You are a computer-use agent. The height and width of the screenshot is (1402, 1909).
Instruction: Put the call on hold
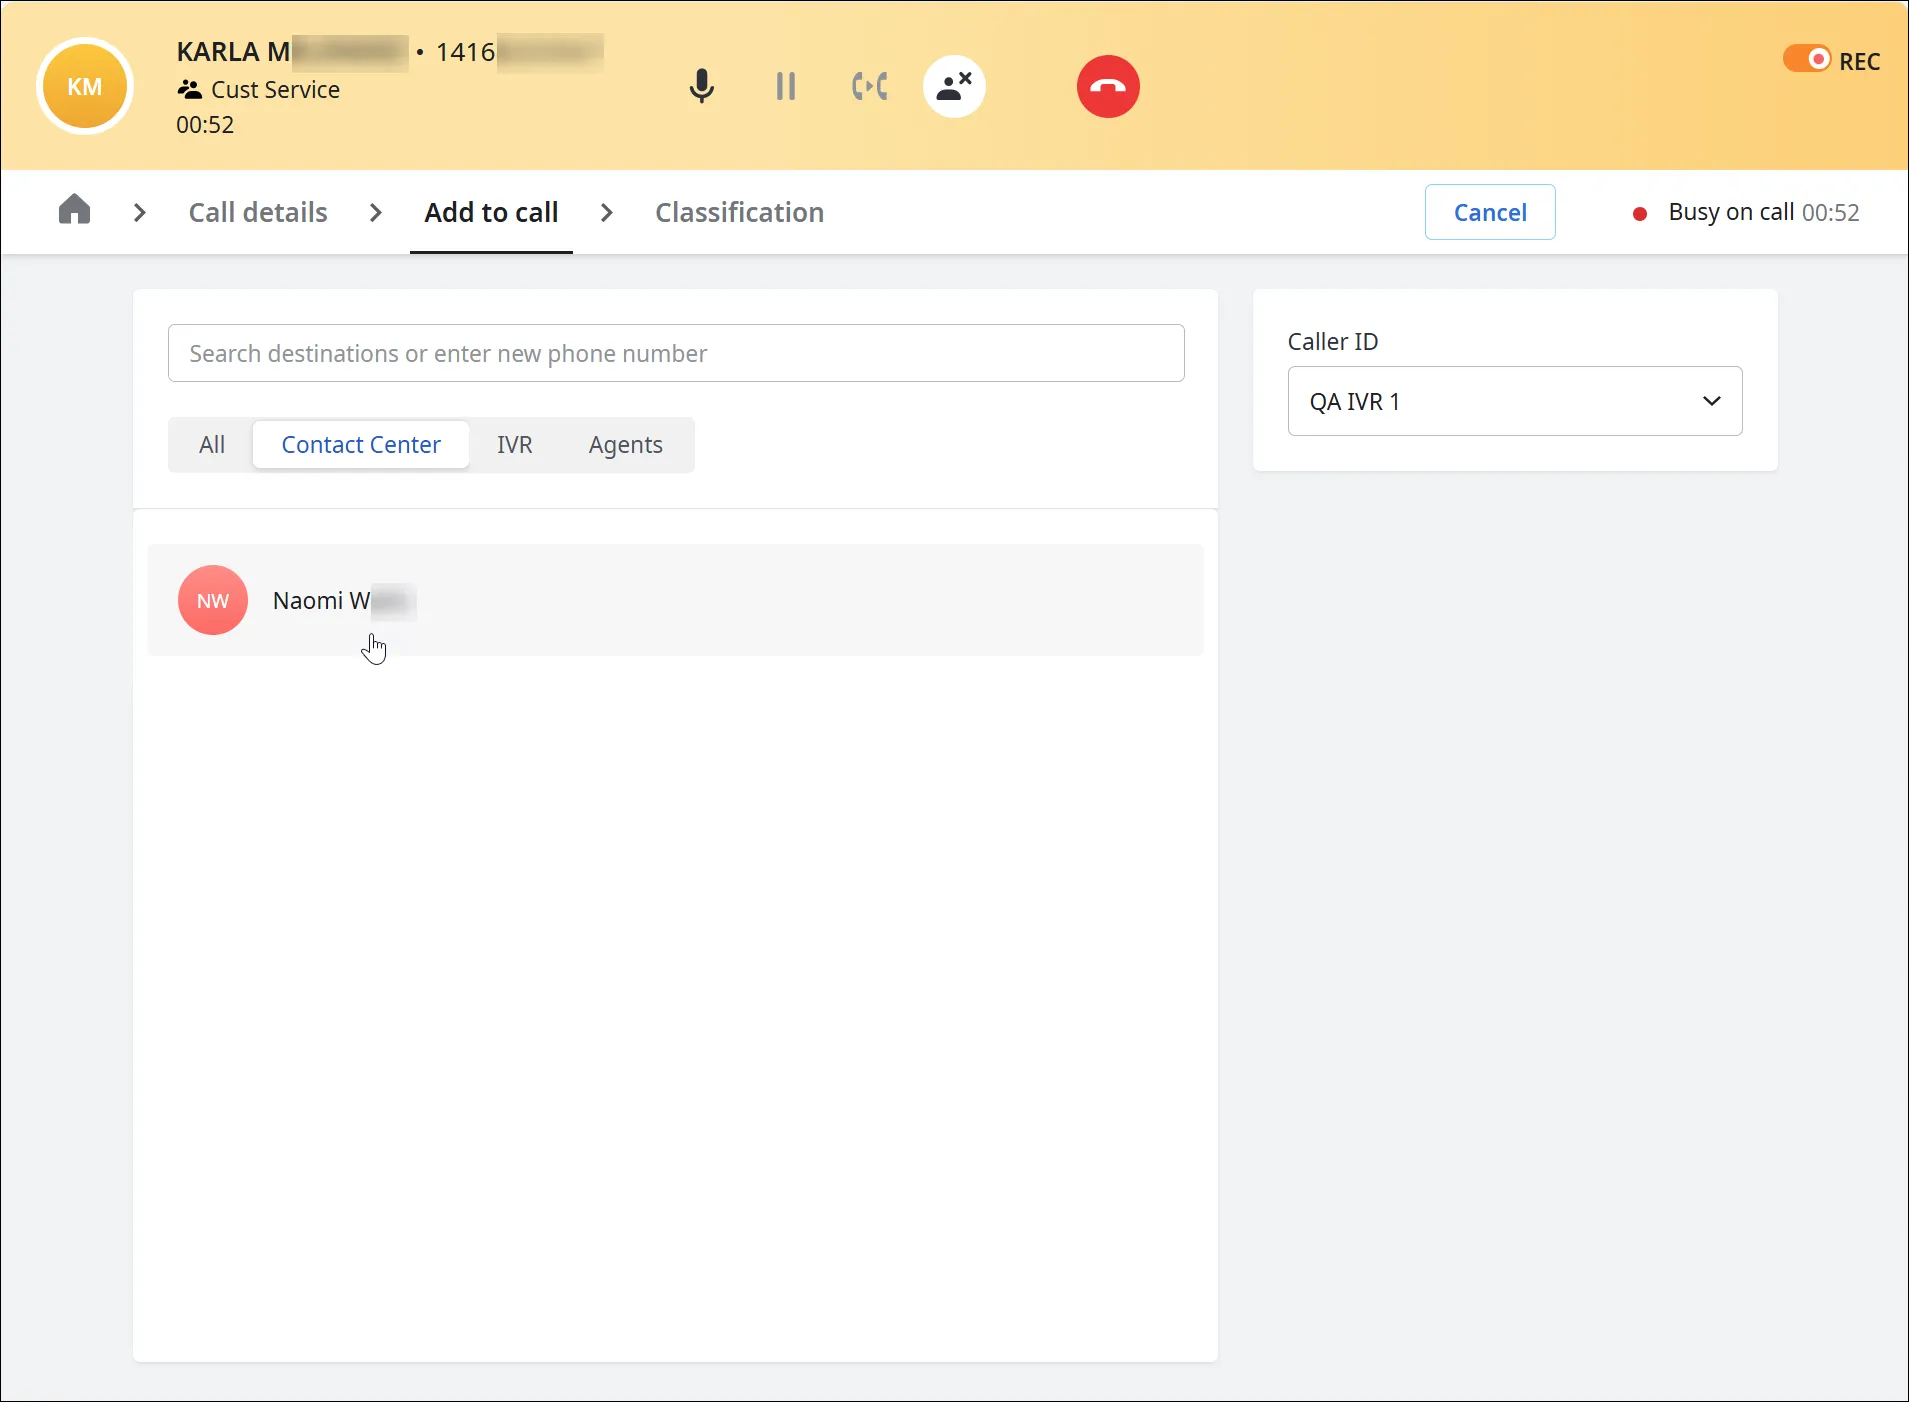(x=786, y=86)
